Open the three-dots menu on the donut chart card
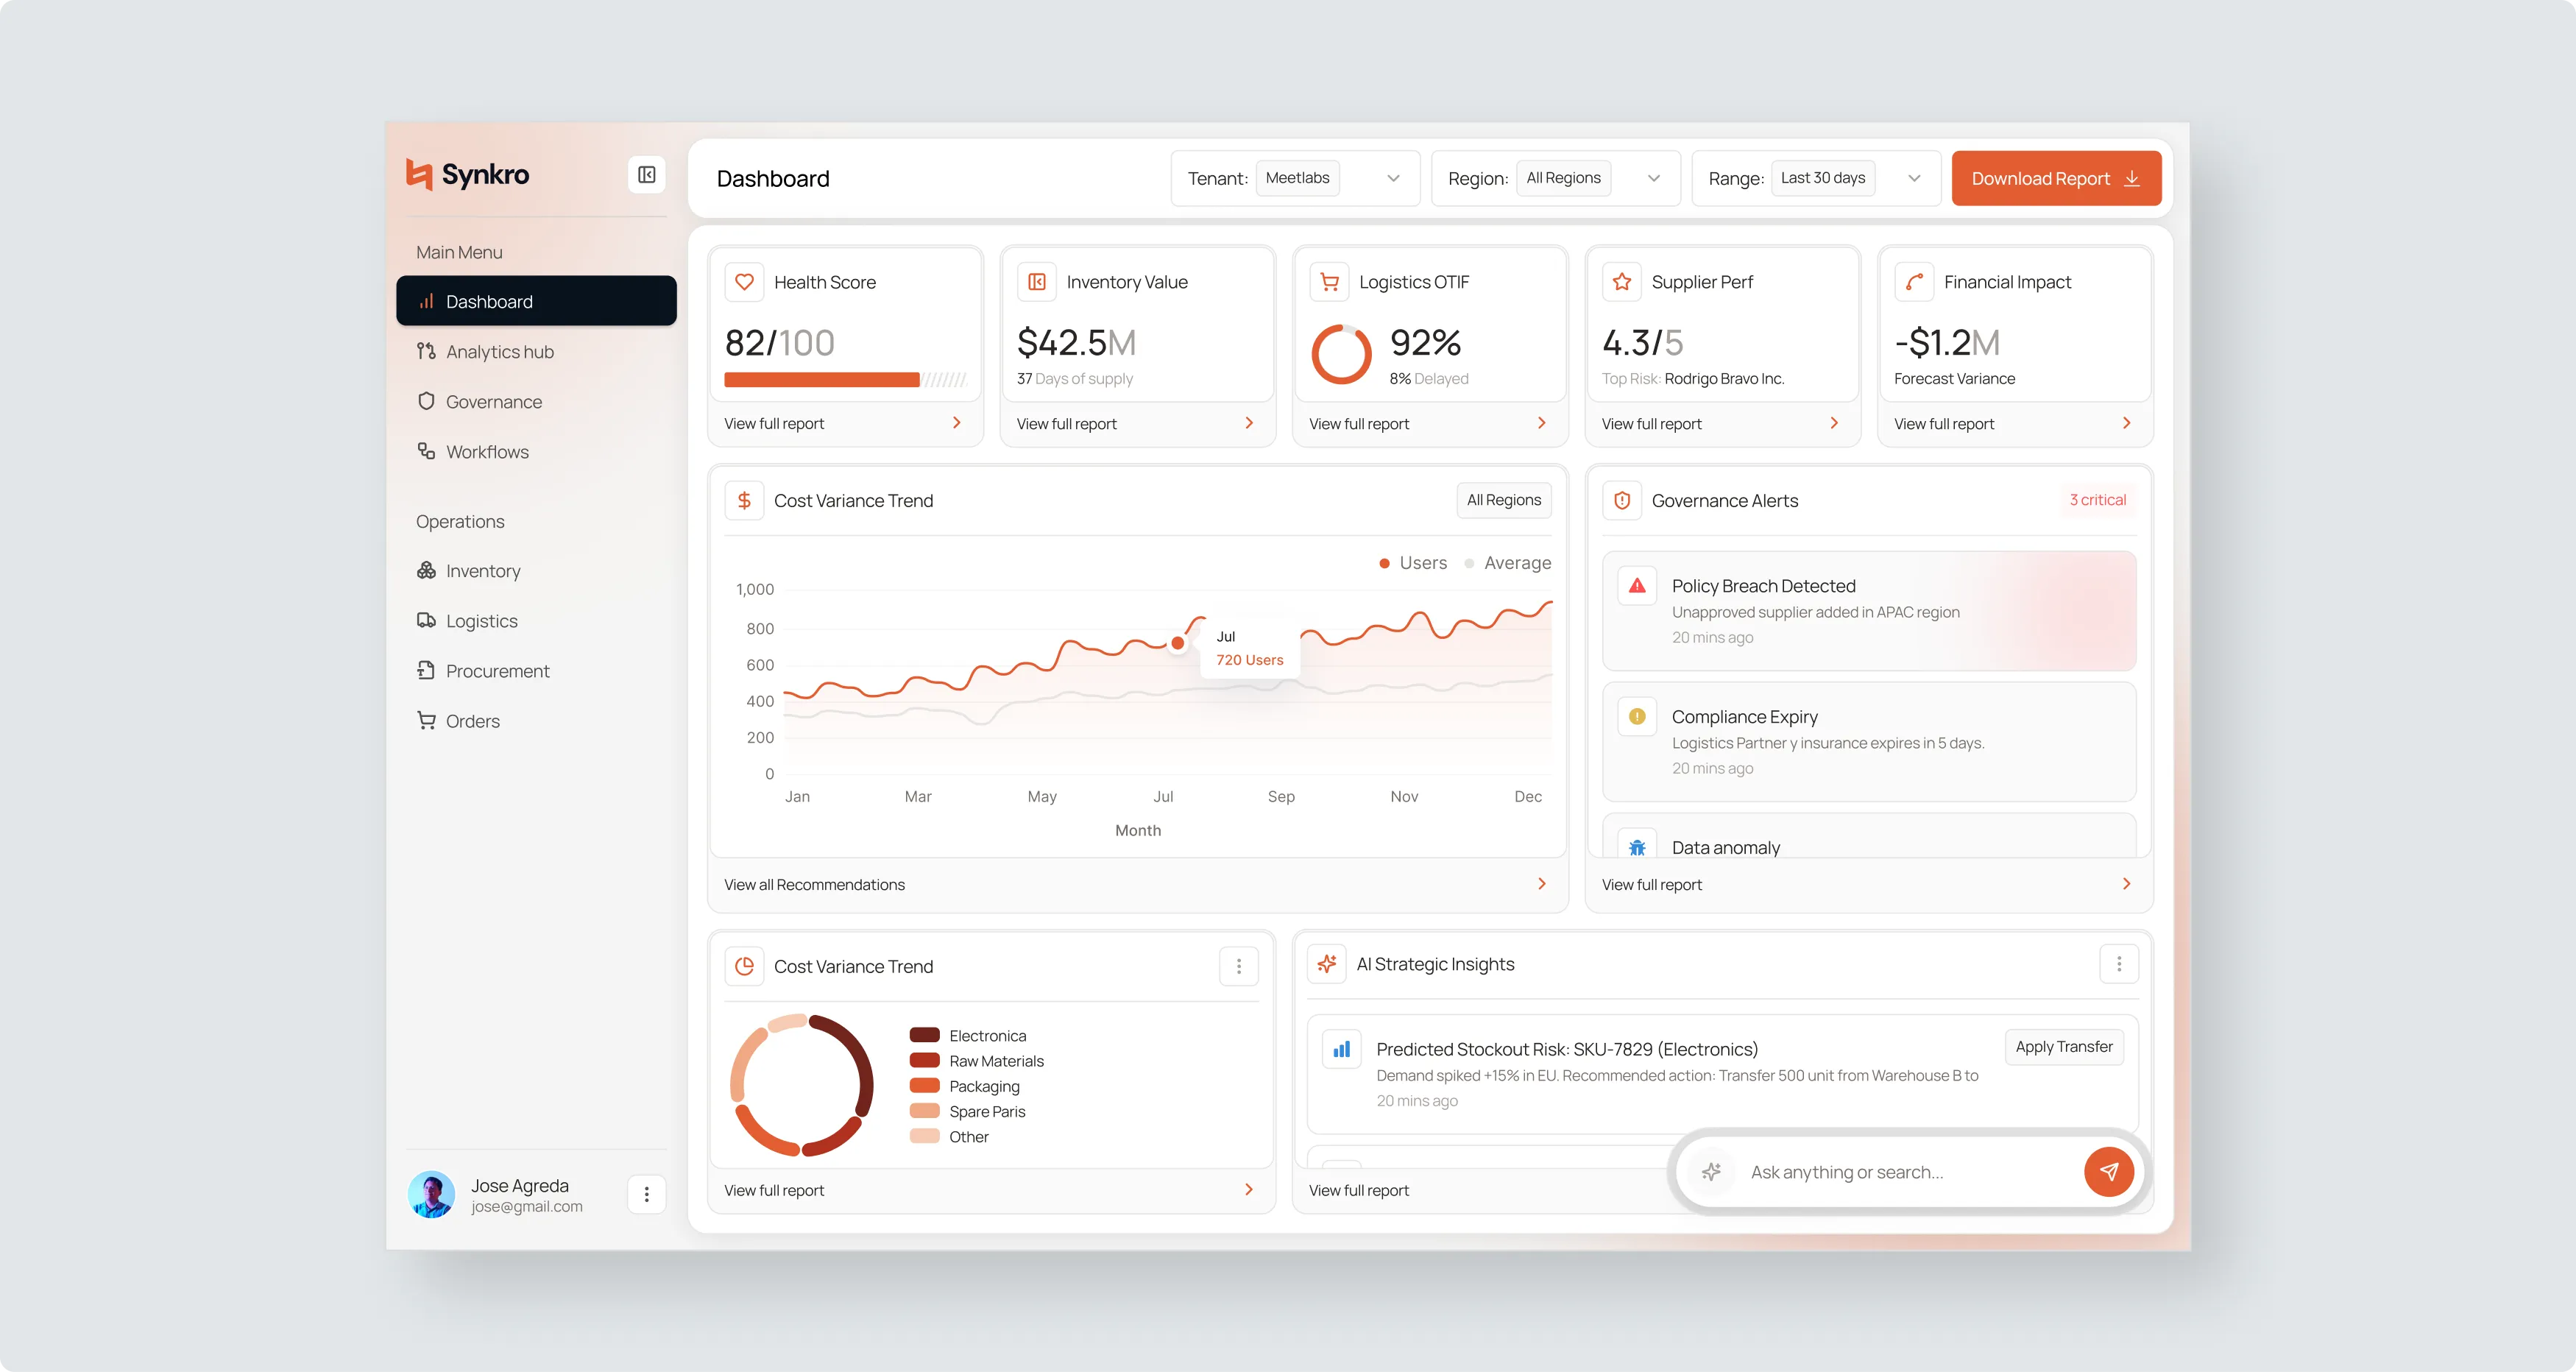Image resolution: width=2576 pixels, height=1372 pixels. 1238,966
